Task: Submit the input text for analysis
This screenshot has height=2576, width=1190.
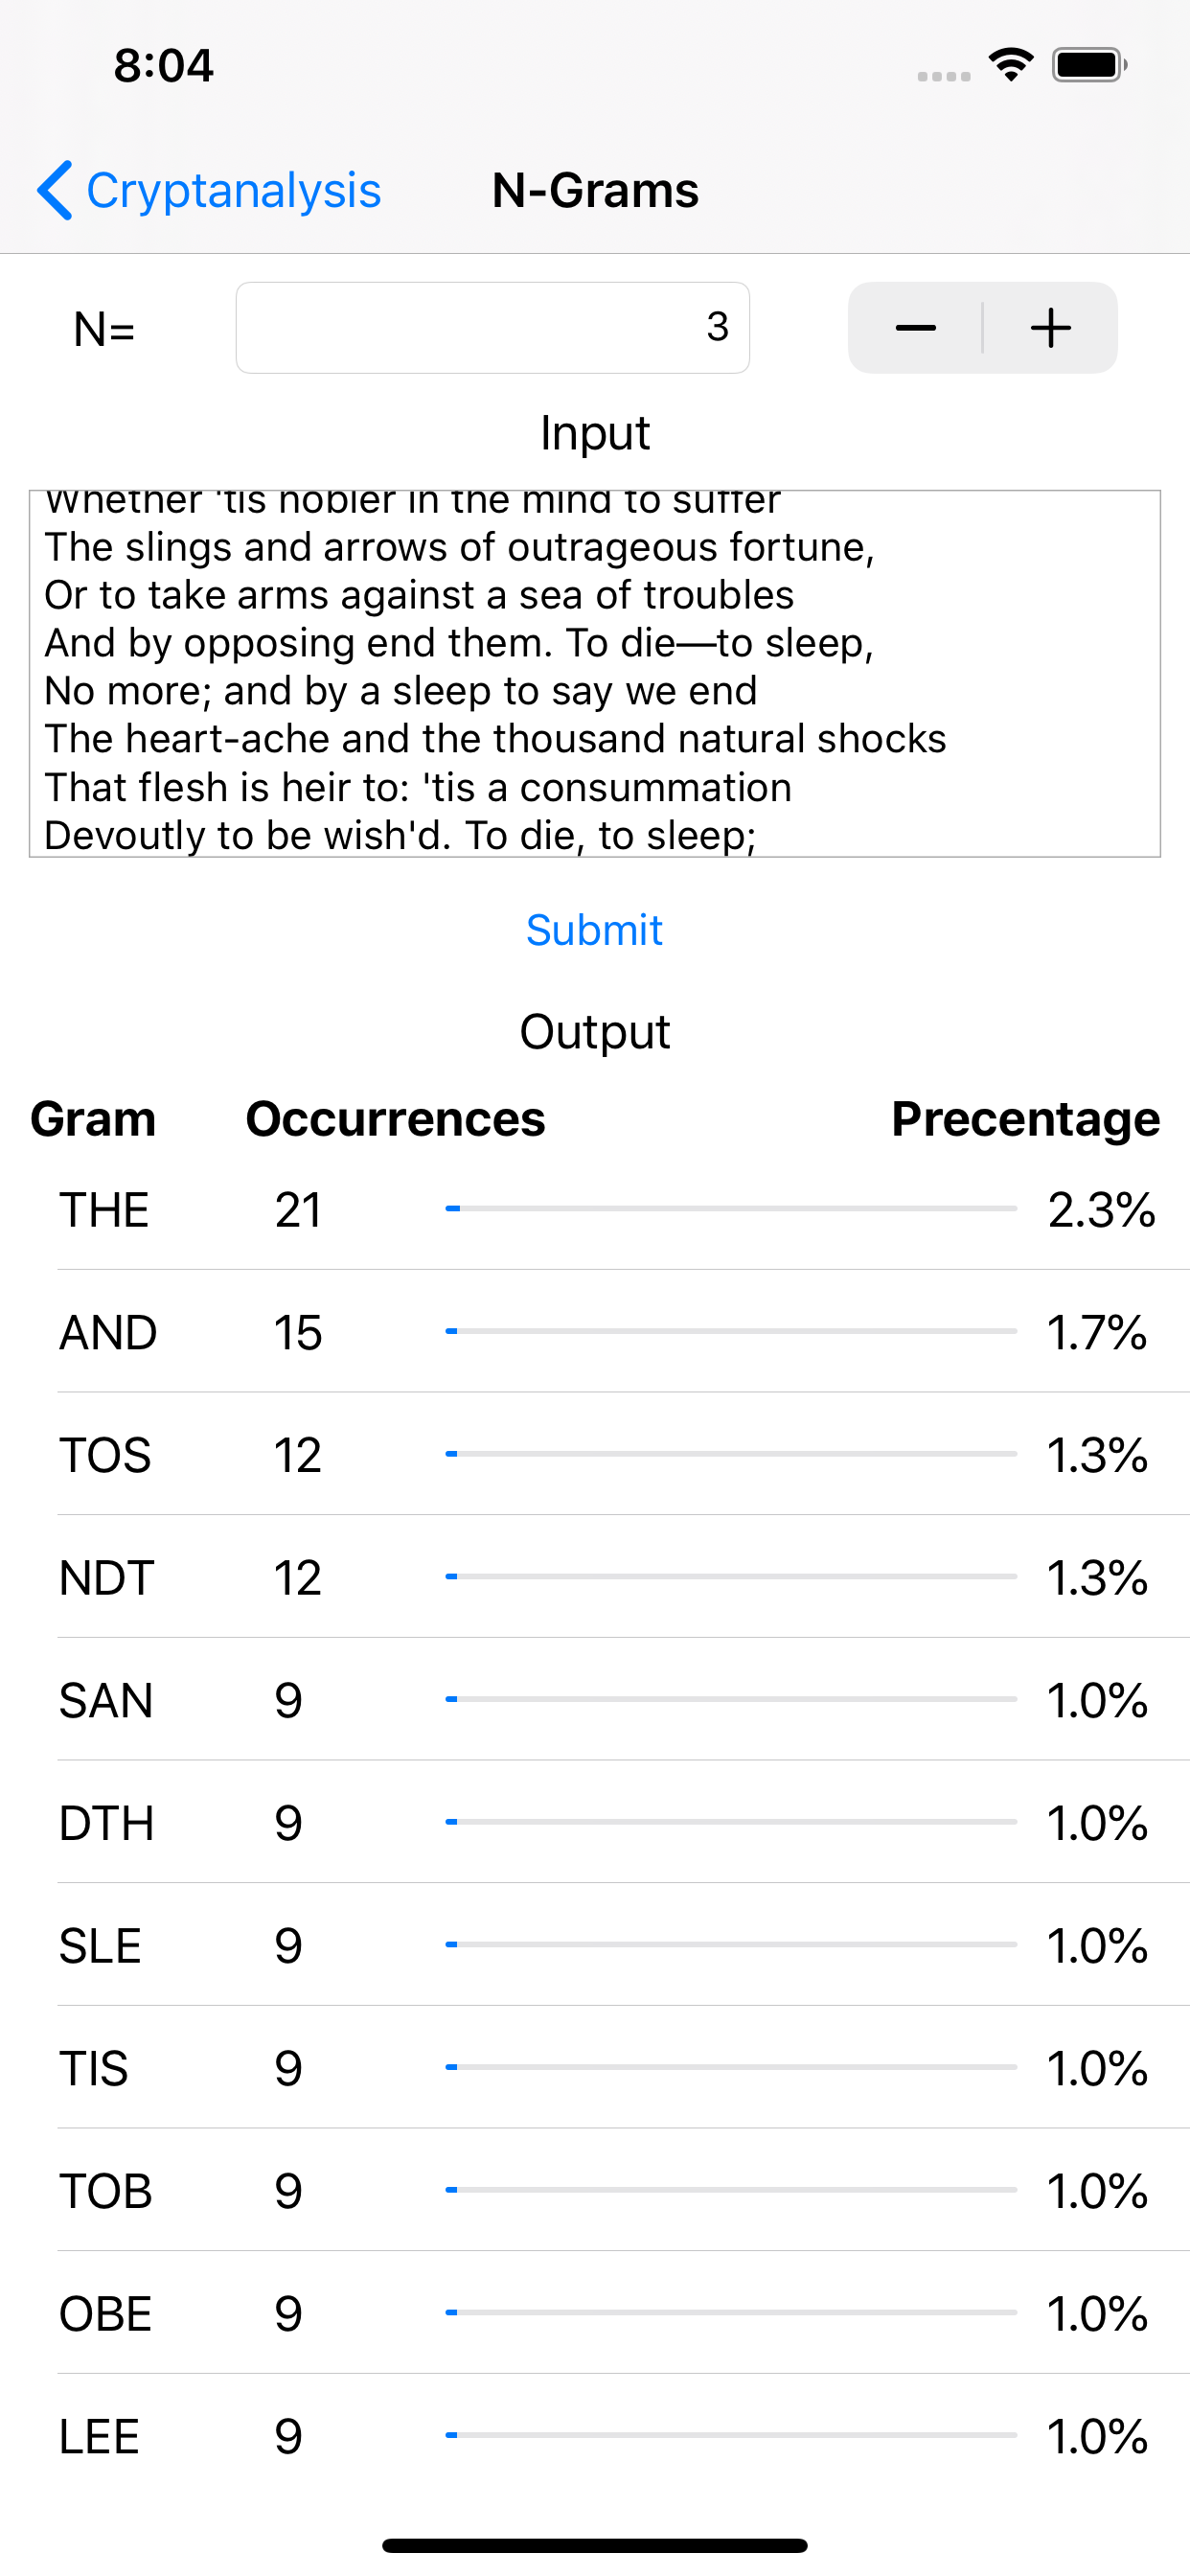Action: [x=594, y=930]
